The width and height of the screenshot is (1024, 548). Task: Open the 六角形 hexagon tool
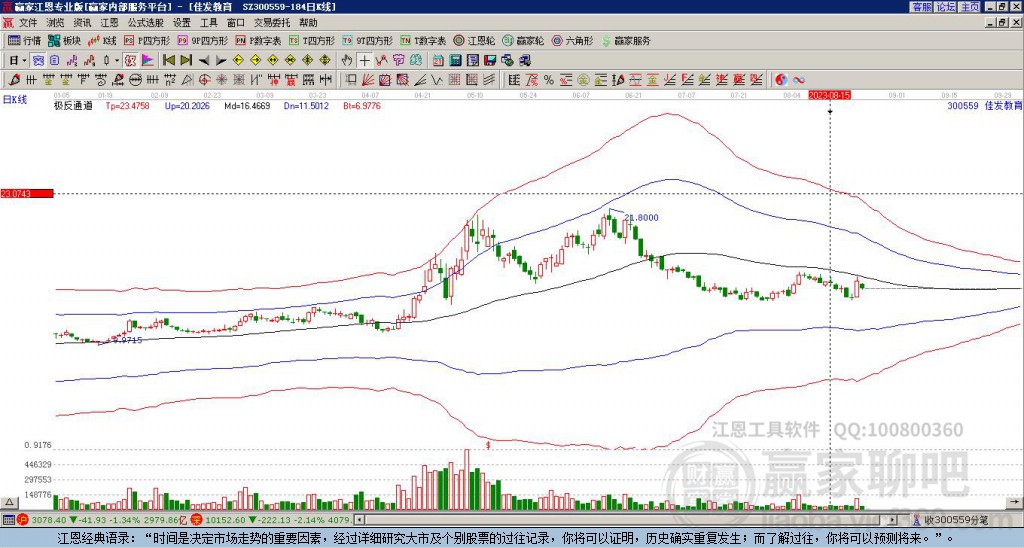coord(573,40)
